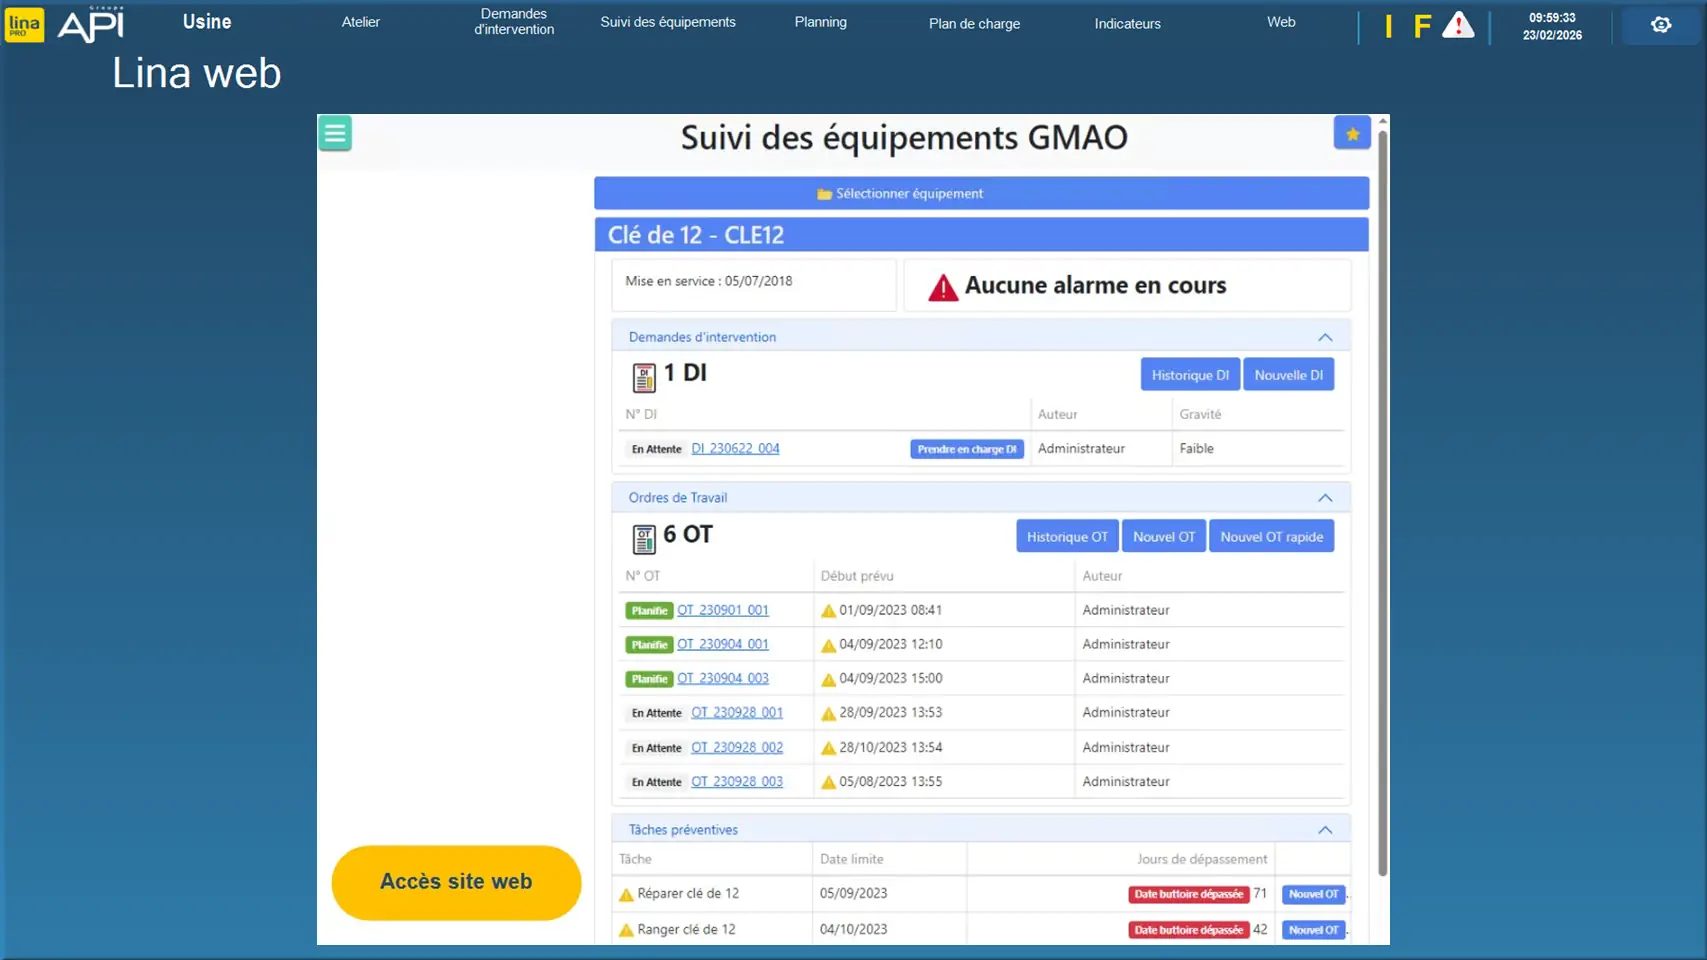Click the vertical scrollbar of the page
The height and width of the screenshot is (960, 1707).
[x=1382, y=500]
